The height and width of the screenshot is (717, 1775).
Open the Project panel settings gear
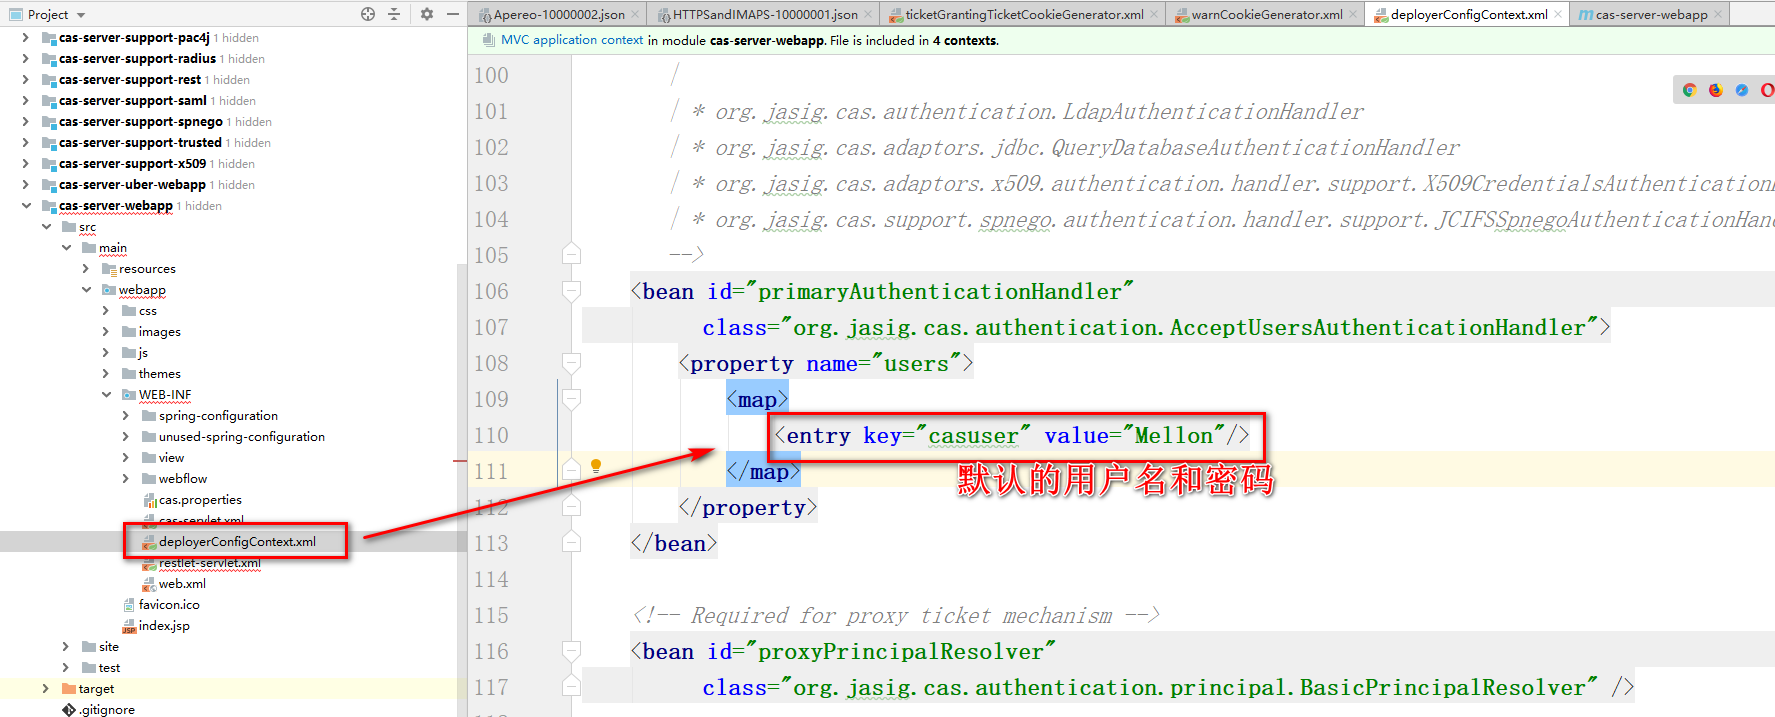point(427,14)
